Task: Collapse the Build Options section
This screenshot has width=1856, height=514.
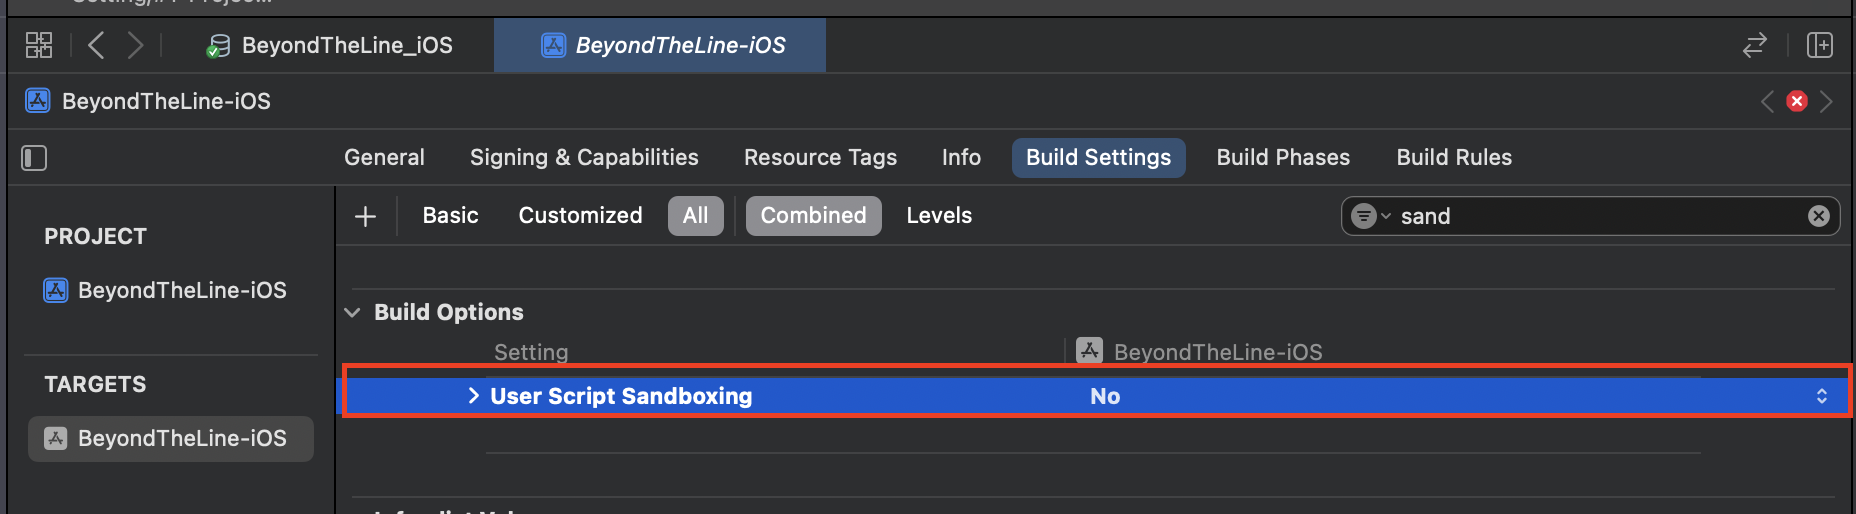Action: (x=352, y=312)
